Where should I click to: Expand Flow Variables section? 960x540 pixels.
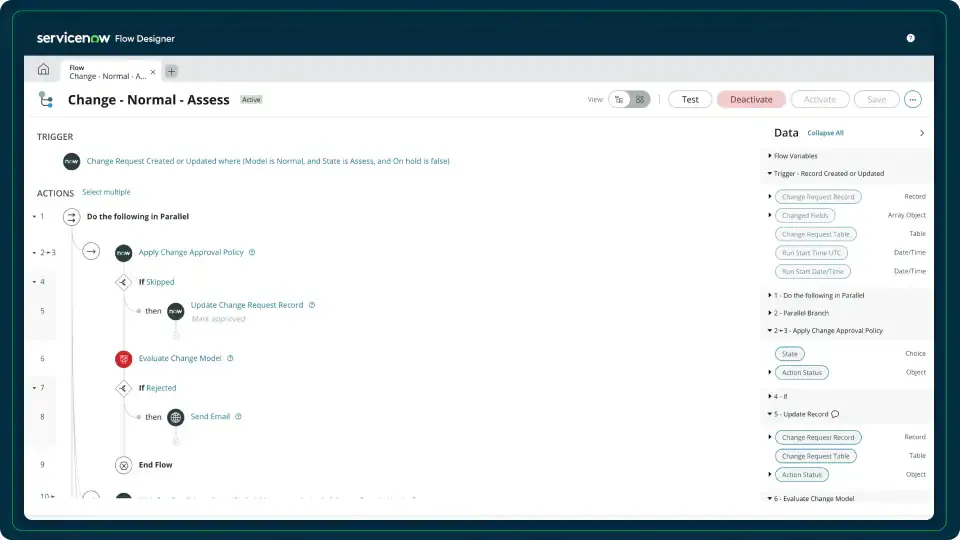pyautogui.click(x=770, y=156)
